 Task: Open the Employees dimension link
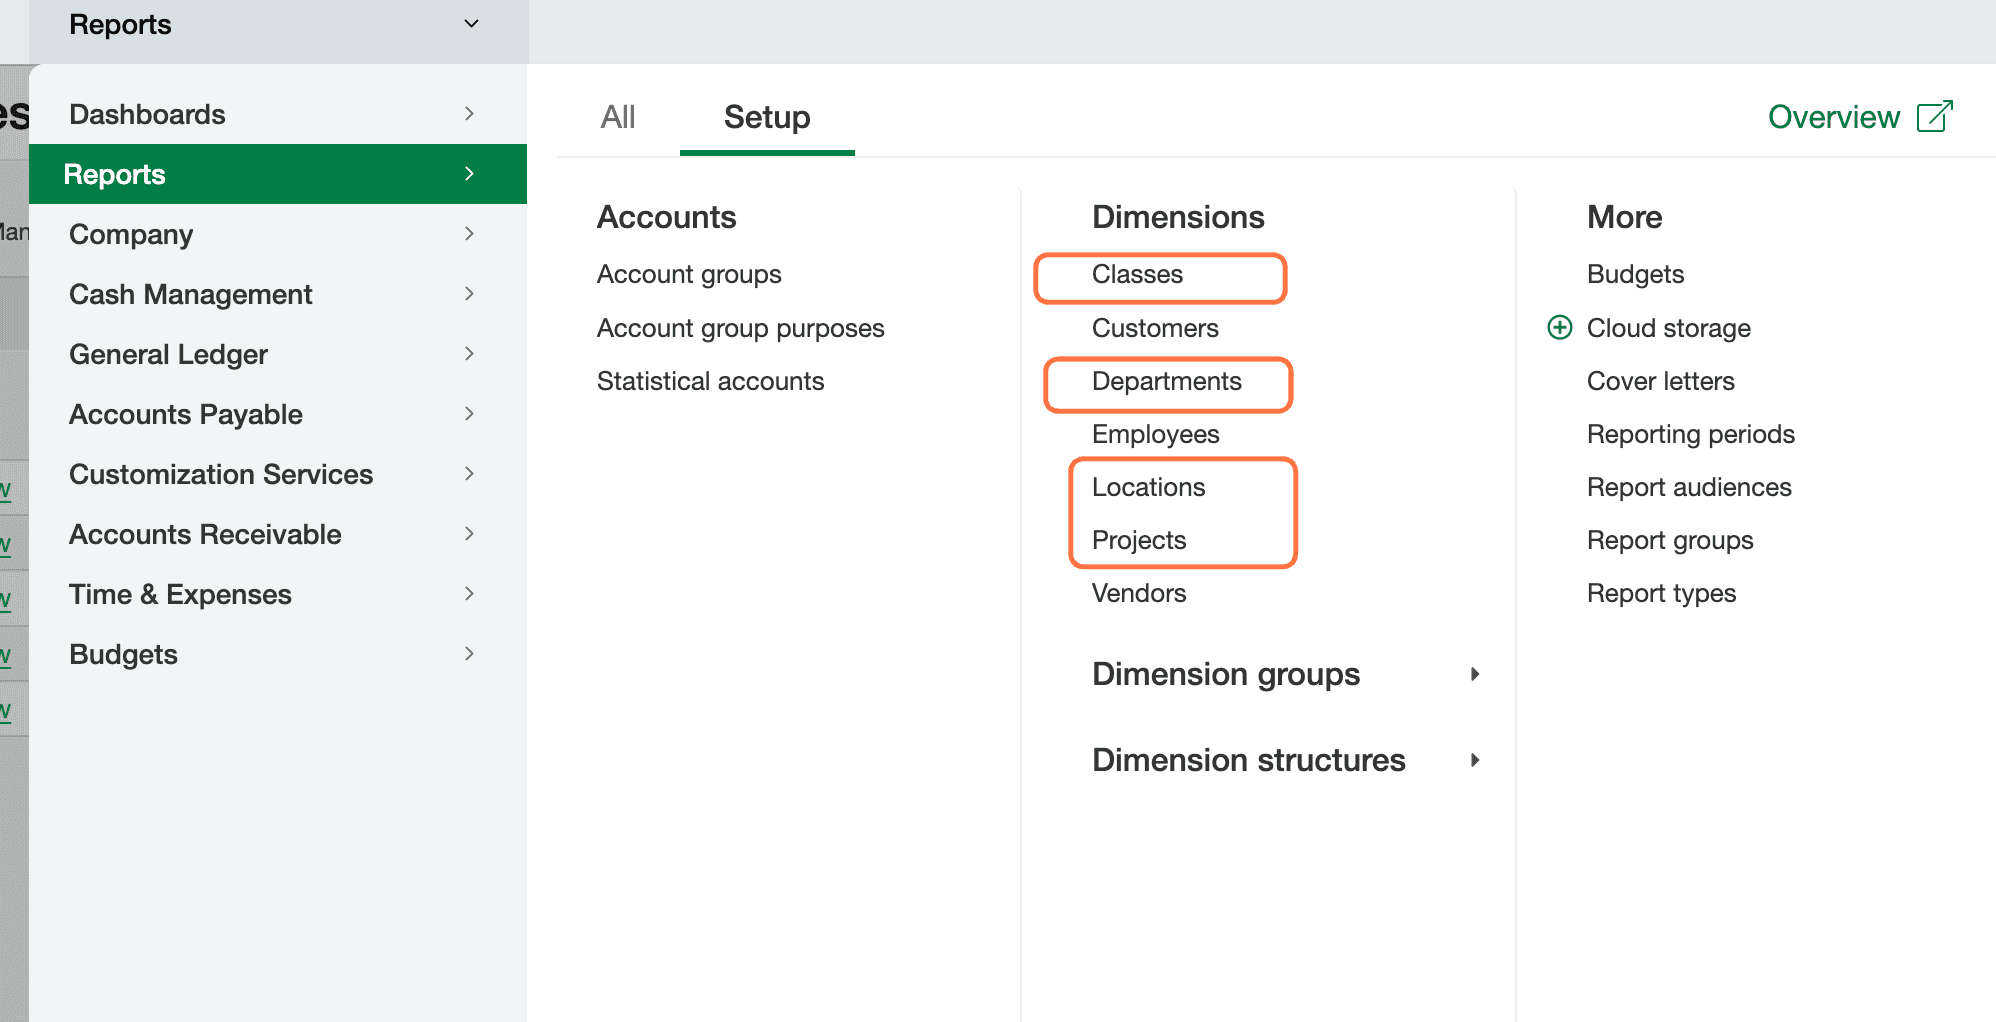coord(1155,434)
